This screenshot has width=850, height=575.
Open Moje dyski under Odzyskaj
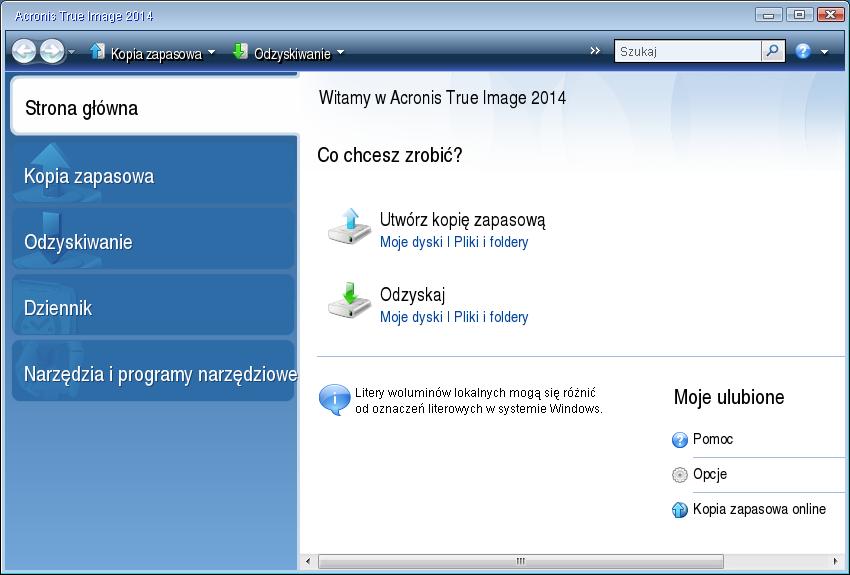point(411,317)
